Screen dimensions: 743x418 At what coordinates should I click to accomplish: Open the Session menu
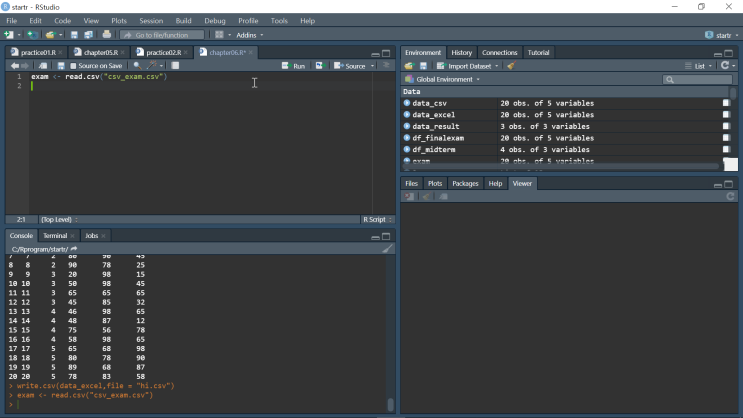tap(151, 21)
